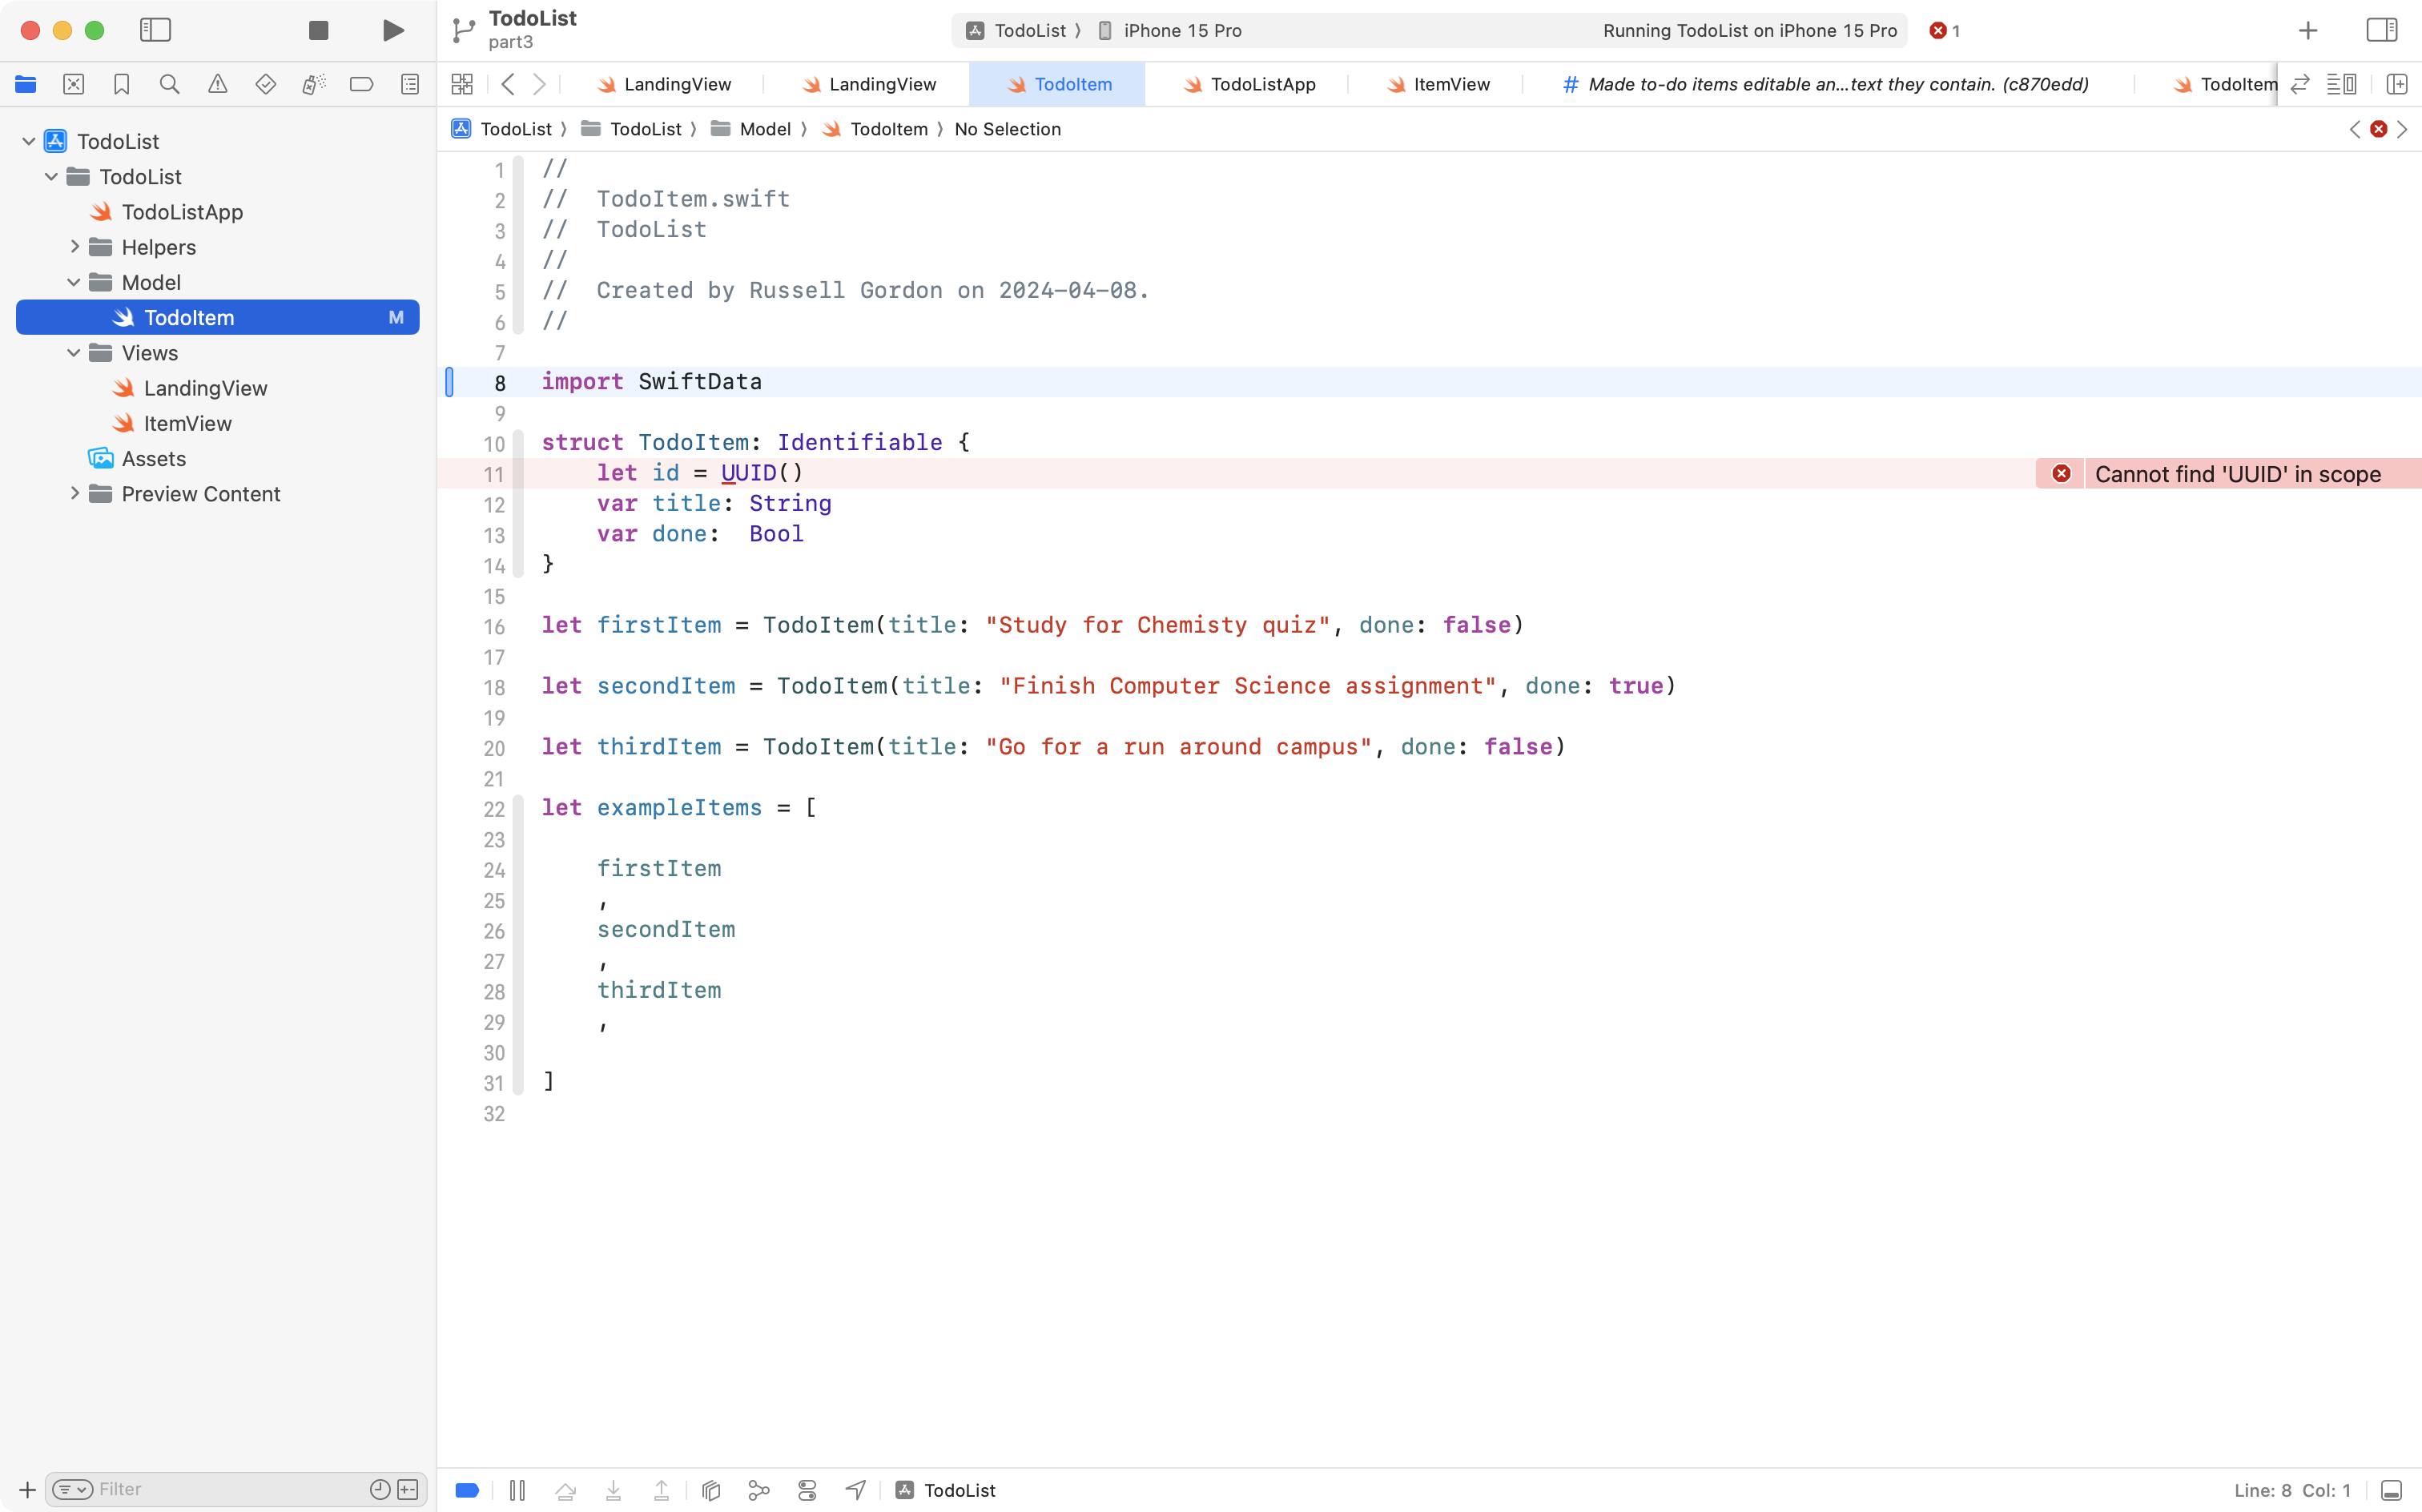The width and height of the screenshot is (2422, 1512).
Task: Run the TodoList app
Action: [x=392, y=30]
